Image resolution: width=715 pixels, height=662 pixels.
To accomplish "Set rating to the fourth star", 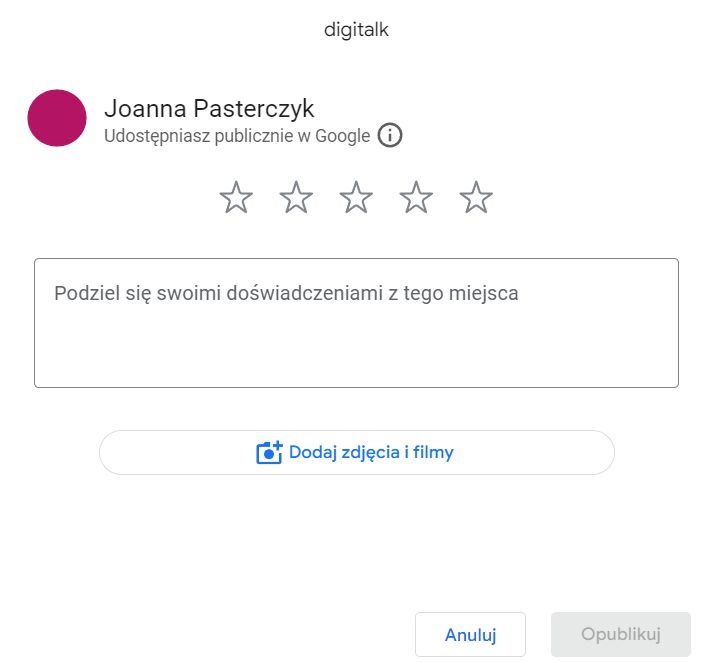I will coord(416,198).
